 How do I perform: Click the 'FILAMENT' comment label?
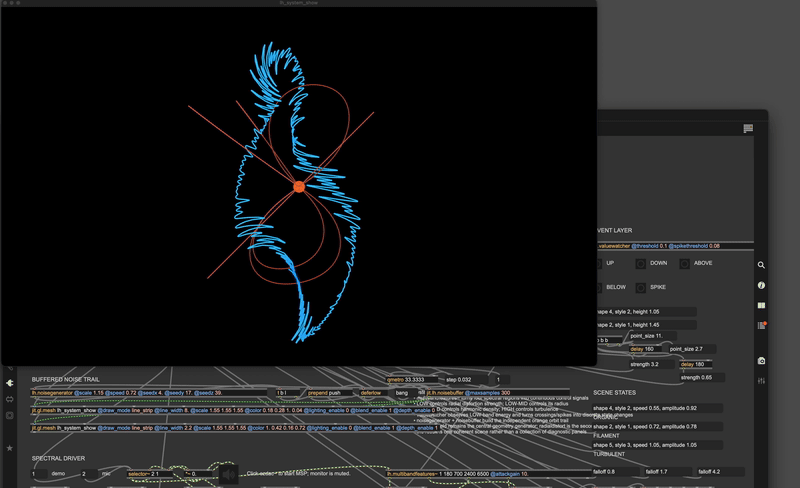coord(606,435)
